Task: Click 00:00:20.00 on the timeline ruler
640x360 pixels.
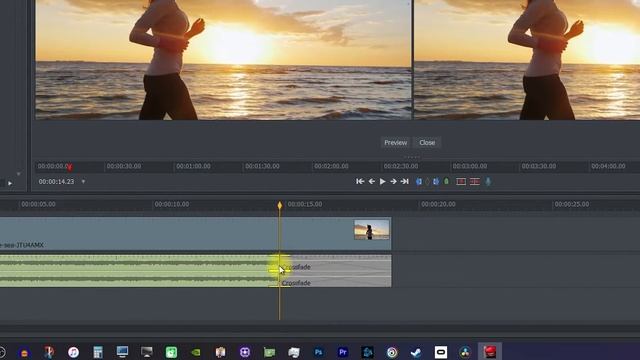Action: pos(438,204)
